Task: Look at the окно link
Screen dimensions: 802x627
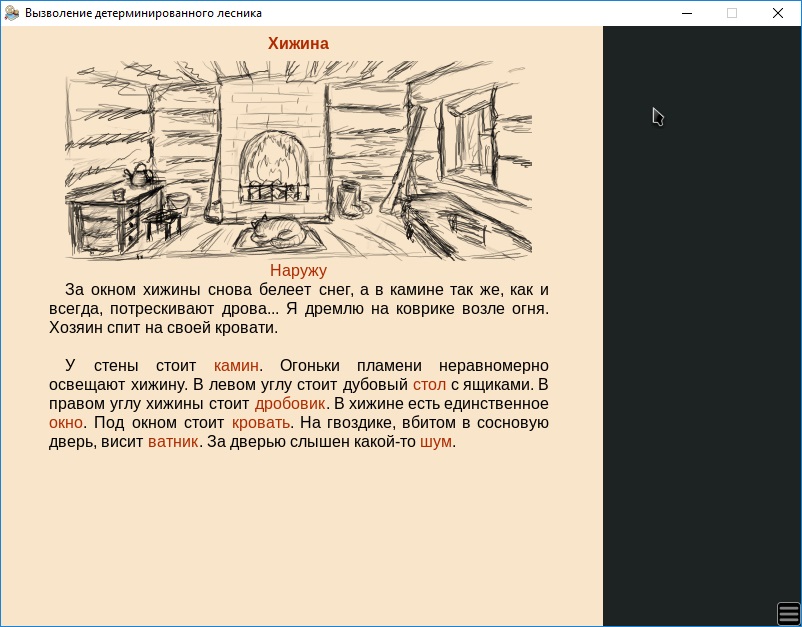Action: 65,423
